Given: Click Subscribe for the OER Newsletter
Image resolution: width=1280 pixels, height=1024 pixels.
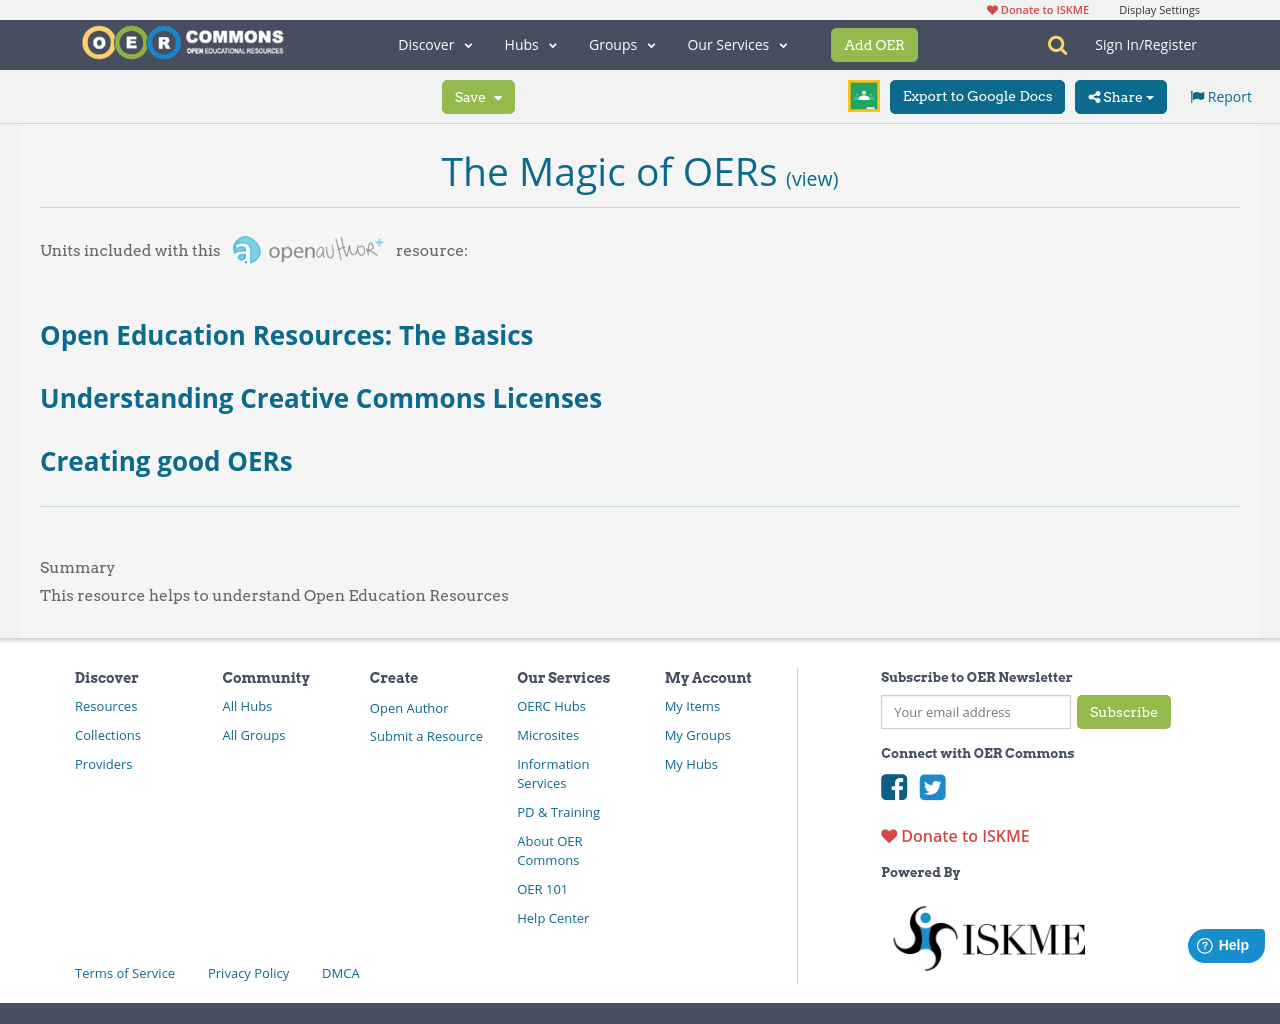Looking at the screenshot, I should click(1124, 712).
